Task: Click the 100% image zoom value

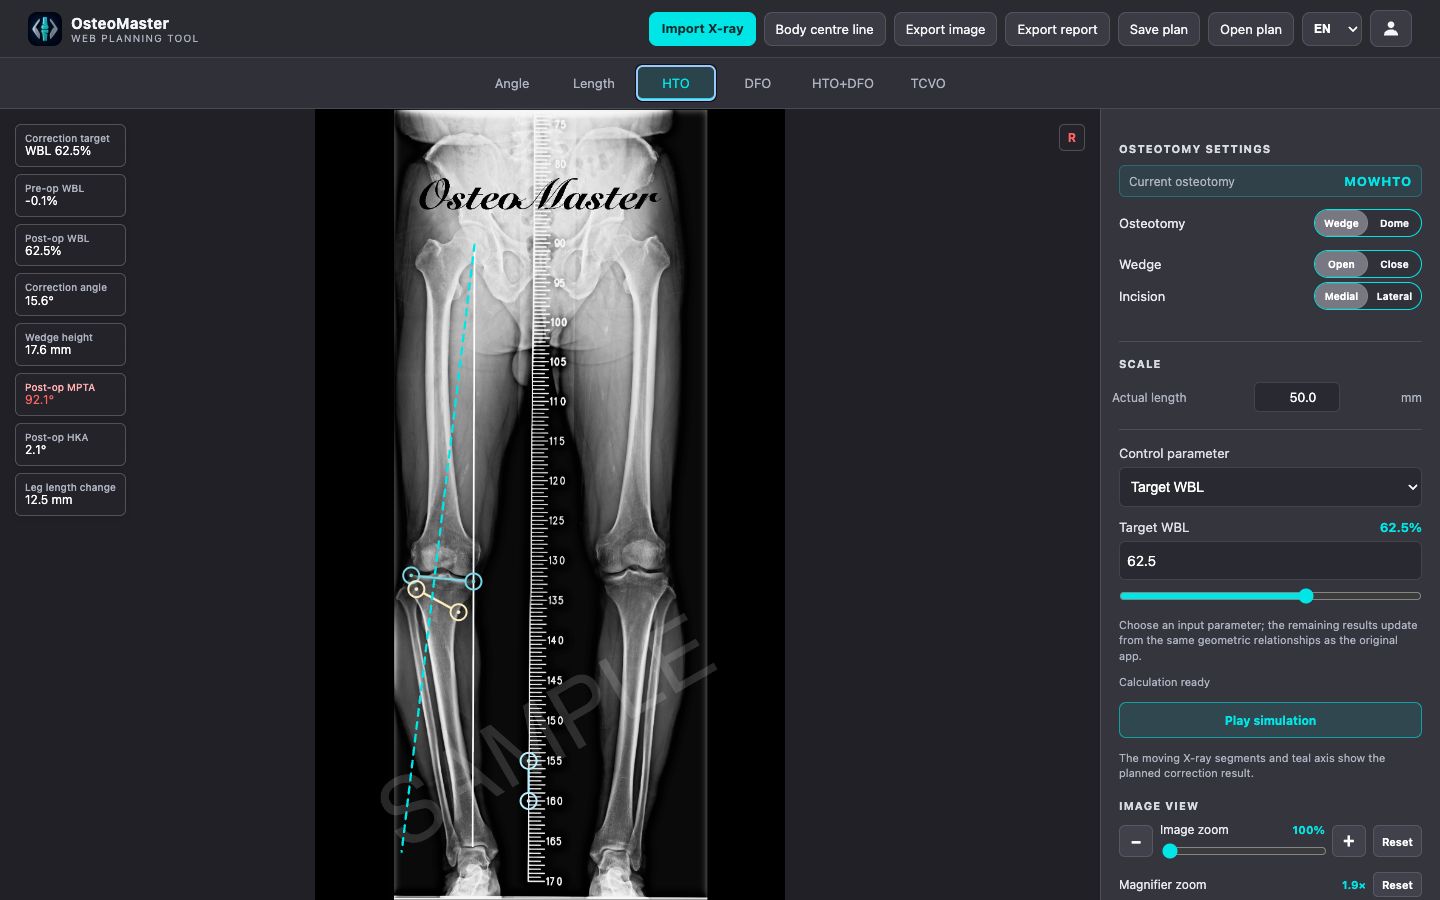Action: point(1308,830)
